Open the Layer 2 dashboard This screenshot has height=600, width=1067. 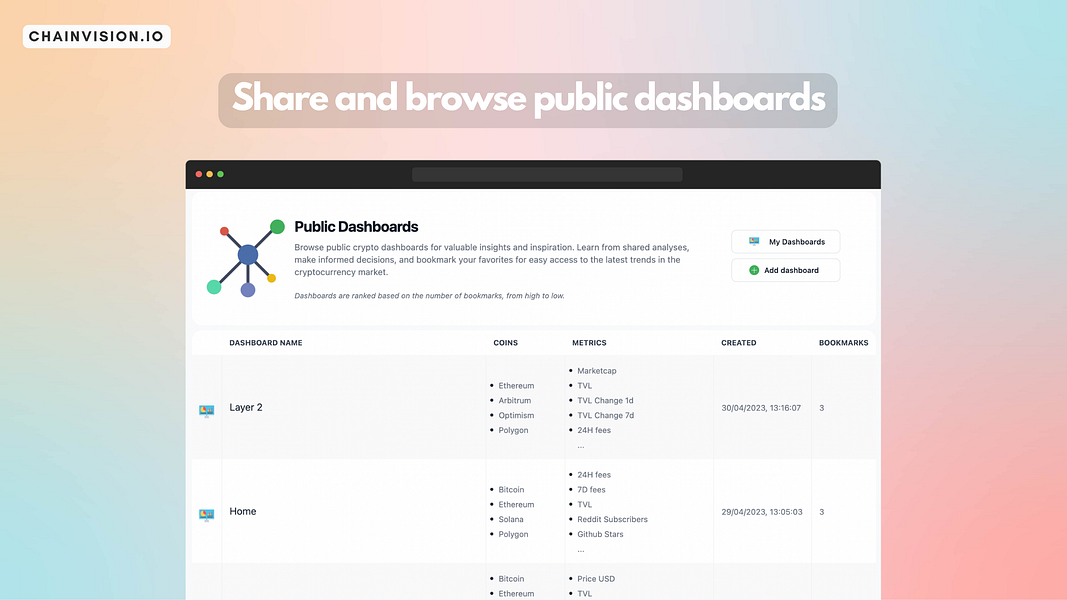(x=246, y=407)
